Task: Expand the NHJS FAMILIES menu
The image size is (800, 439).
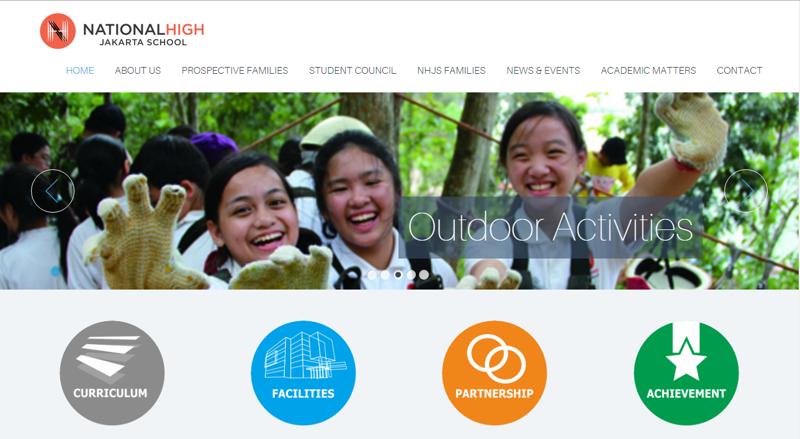Action: (452, 70)
